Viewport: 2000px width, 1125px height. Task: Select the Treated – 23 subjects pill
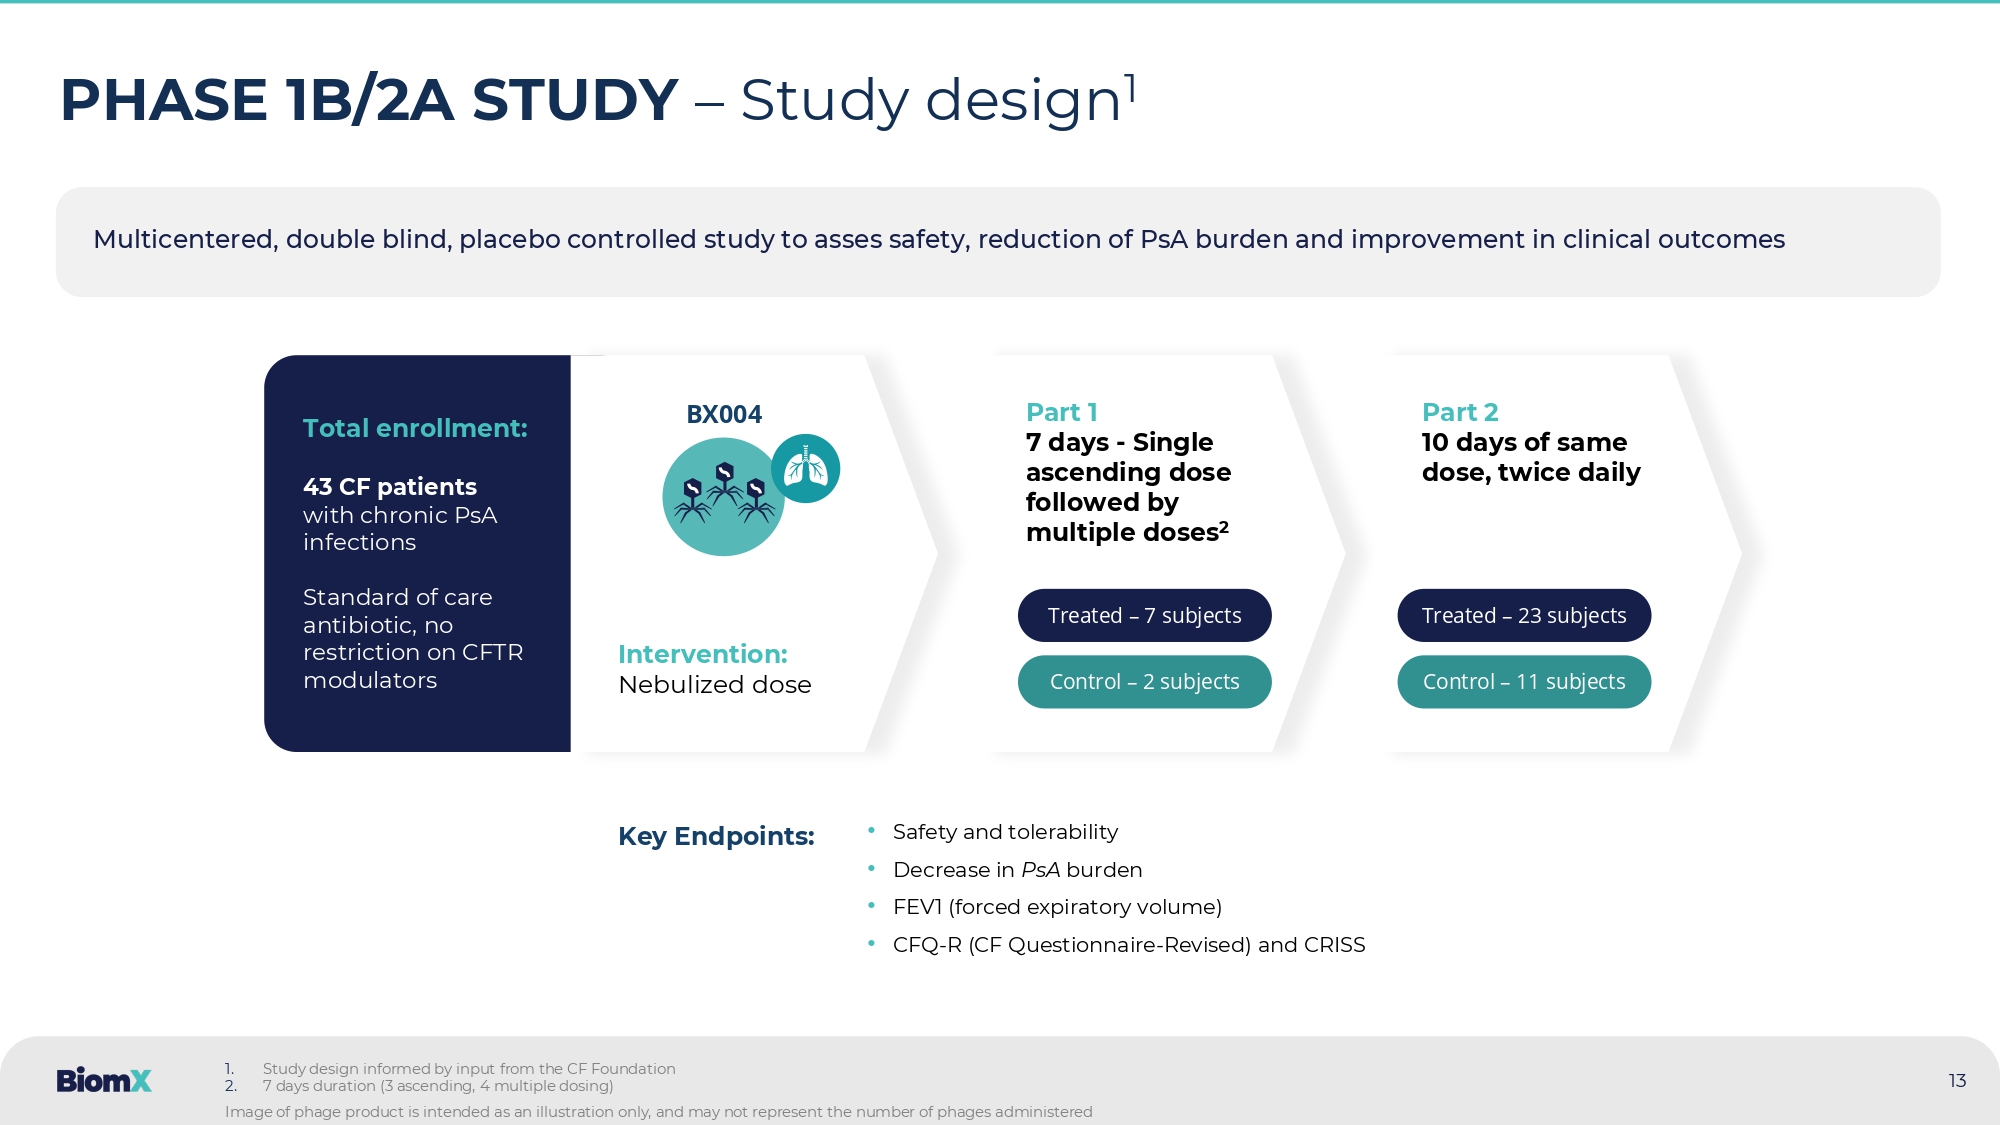point(1523,615)
